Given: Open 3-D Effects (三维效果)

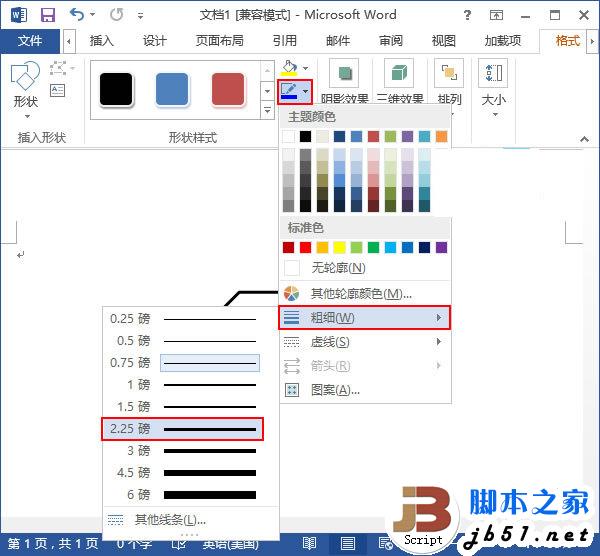Looking at the screenshot, I should coord(400,81).
